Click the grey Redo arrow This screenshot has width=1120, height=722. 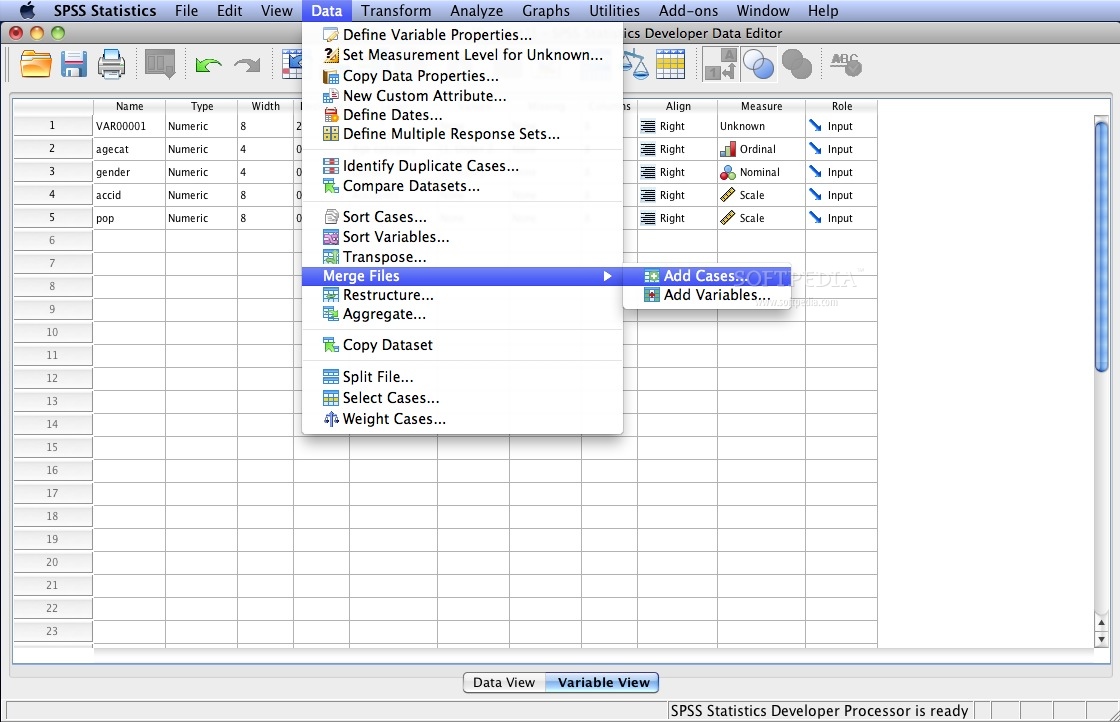point(247,65)
